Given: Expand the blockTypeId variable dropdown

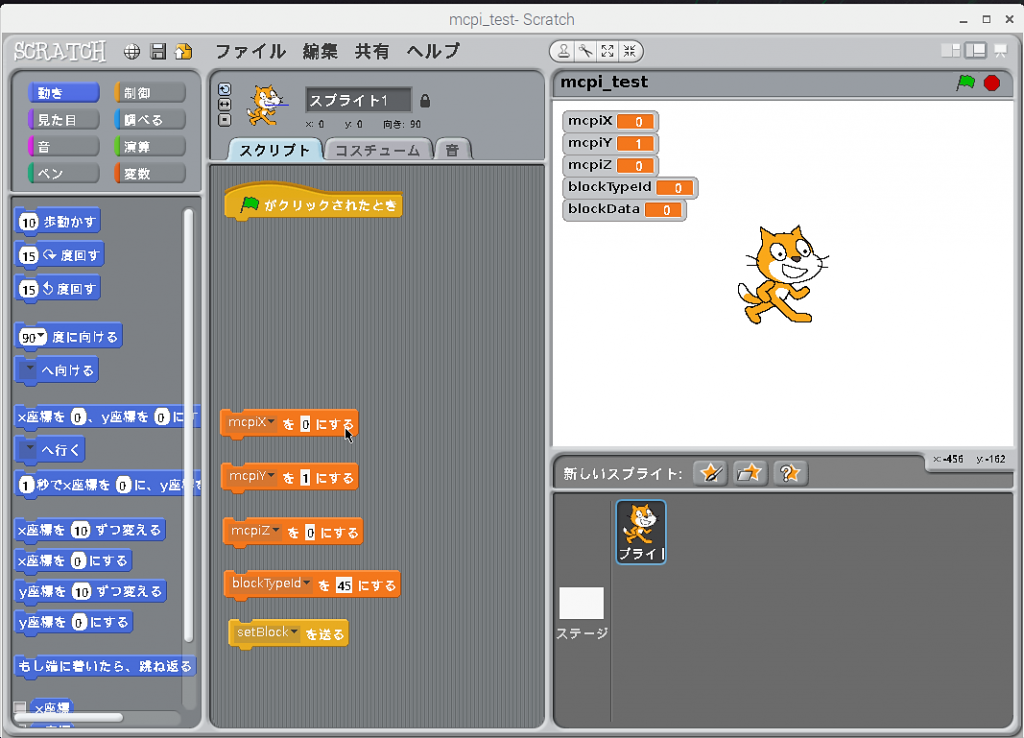Looking at the screenshot, I should tap(306, 583).
